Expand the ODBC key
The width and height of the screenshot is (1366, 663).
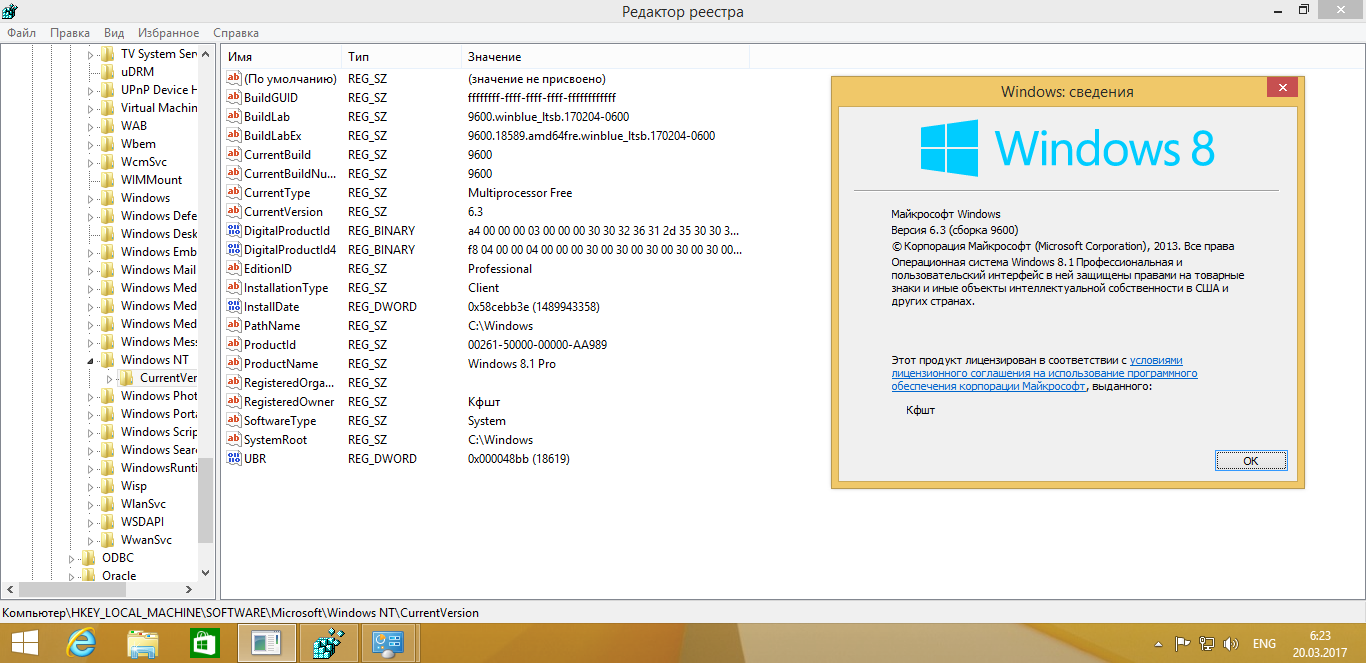(x=71, y=558)
